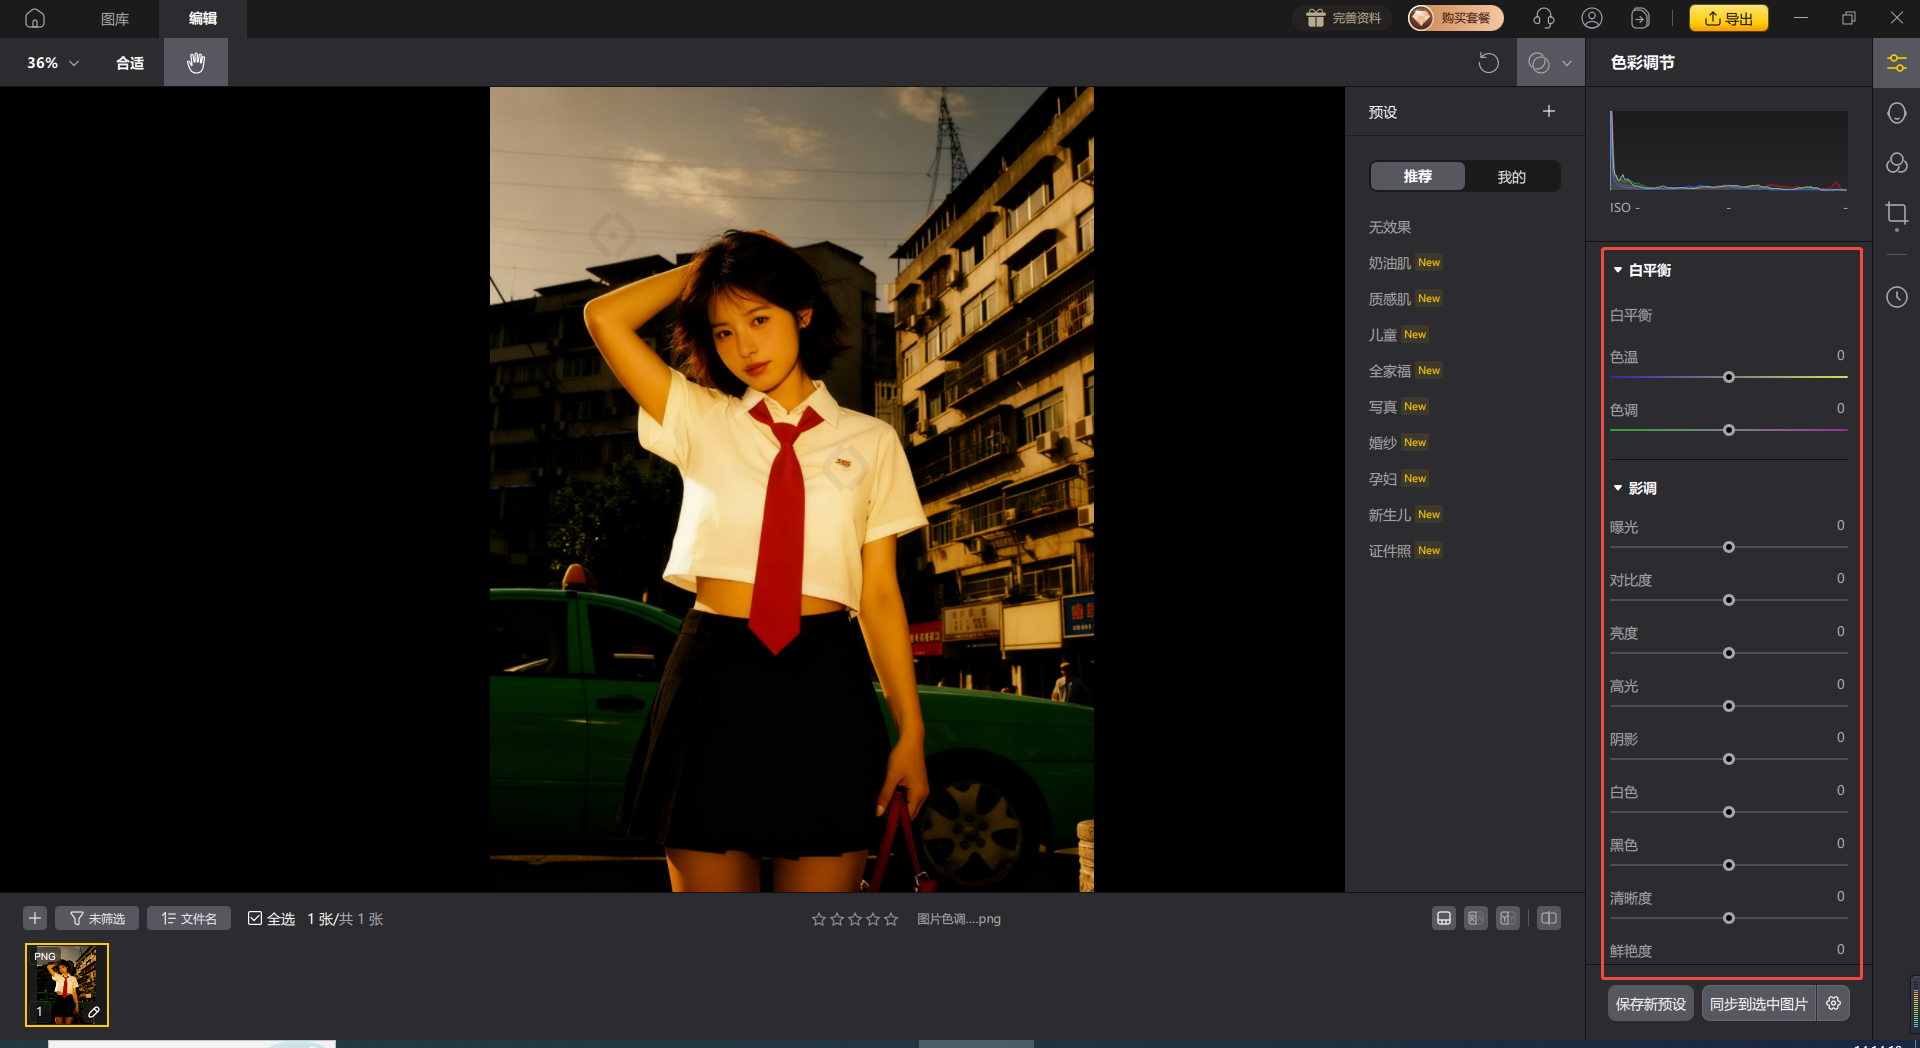Toggle the split compare view icon
The image size is (1920, 1048).
(1548, 918)
